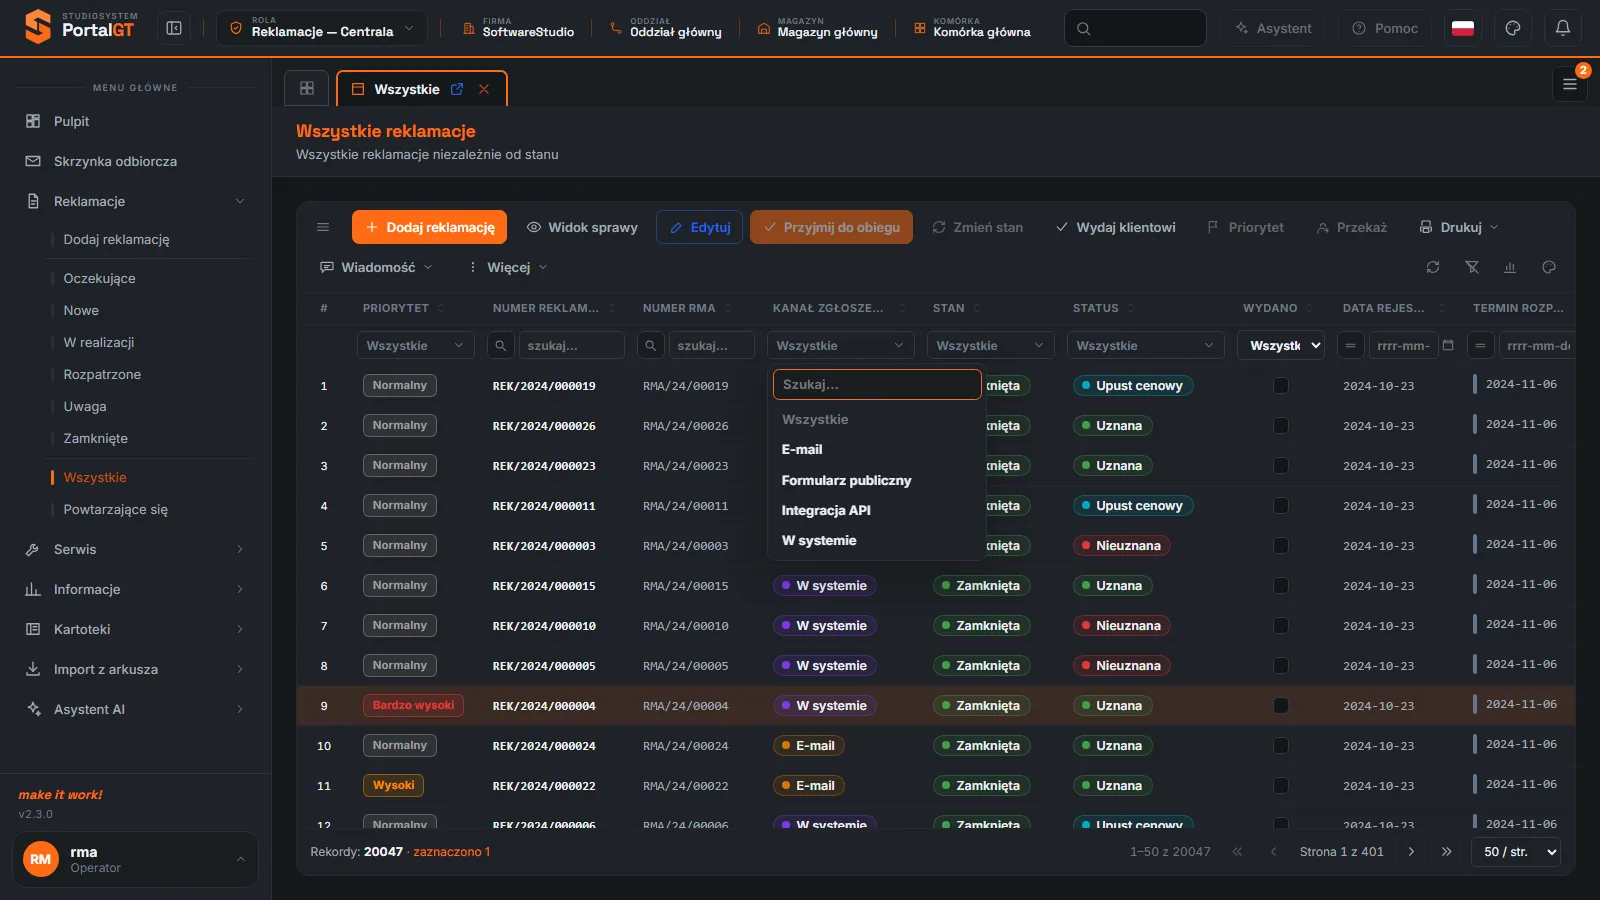This screenshot has width=1600, height=900.
Task: Open W realizacji list in sidebar
Action: point(98,342)
